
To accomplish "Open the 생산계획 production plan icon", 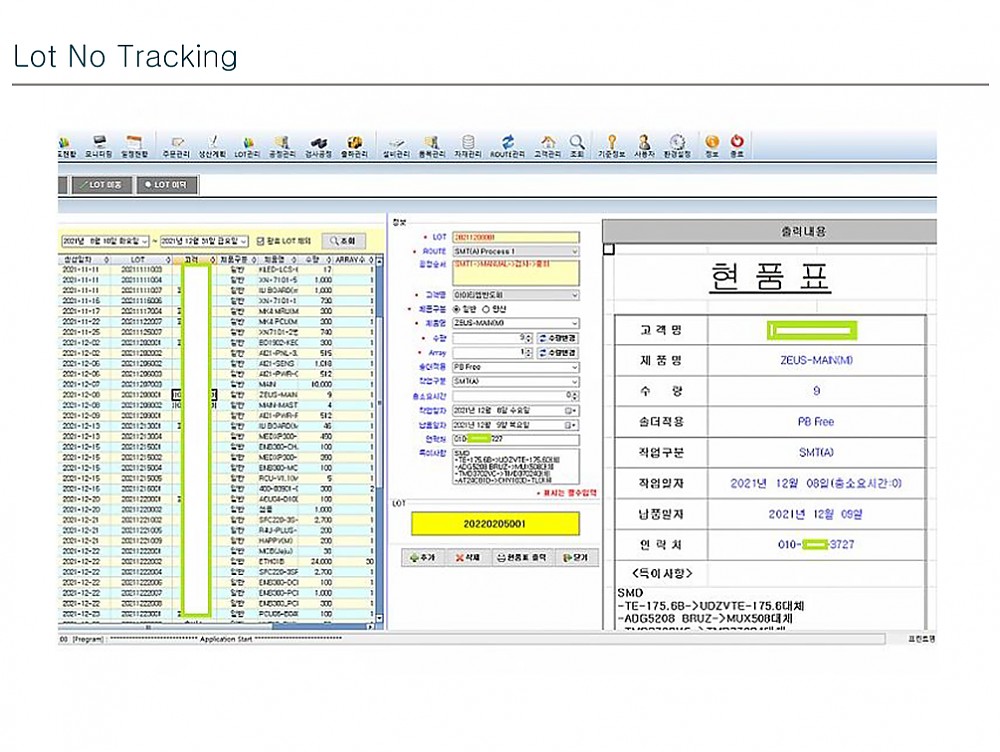I will 211,146.
